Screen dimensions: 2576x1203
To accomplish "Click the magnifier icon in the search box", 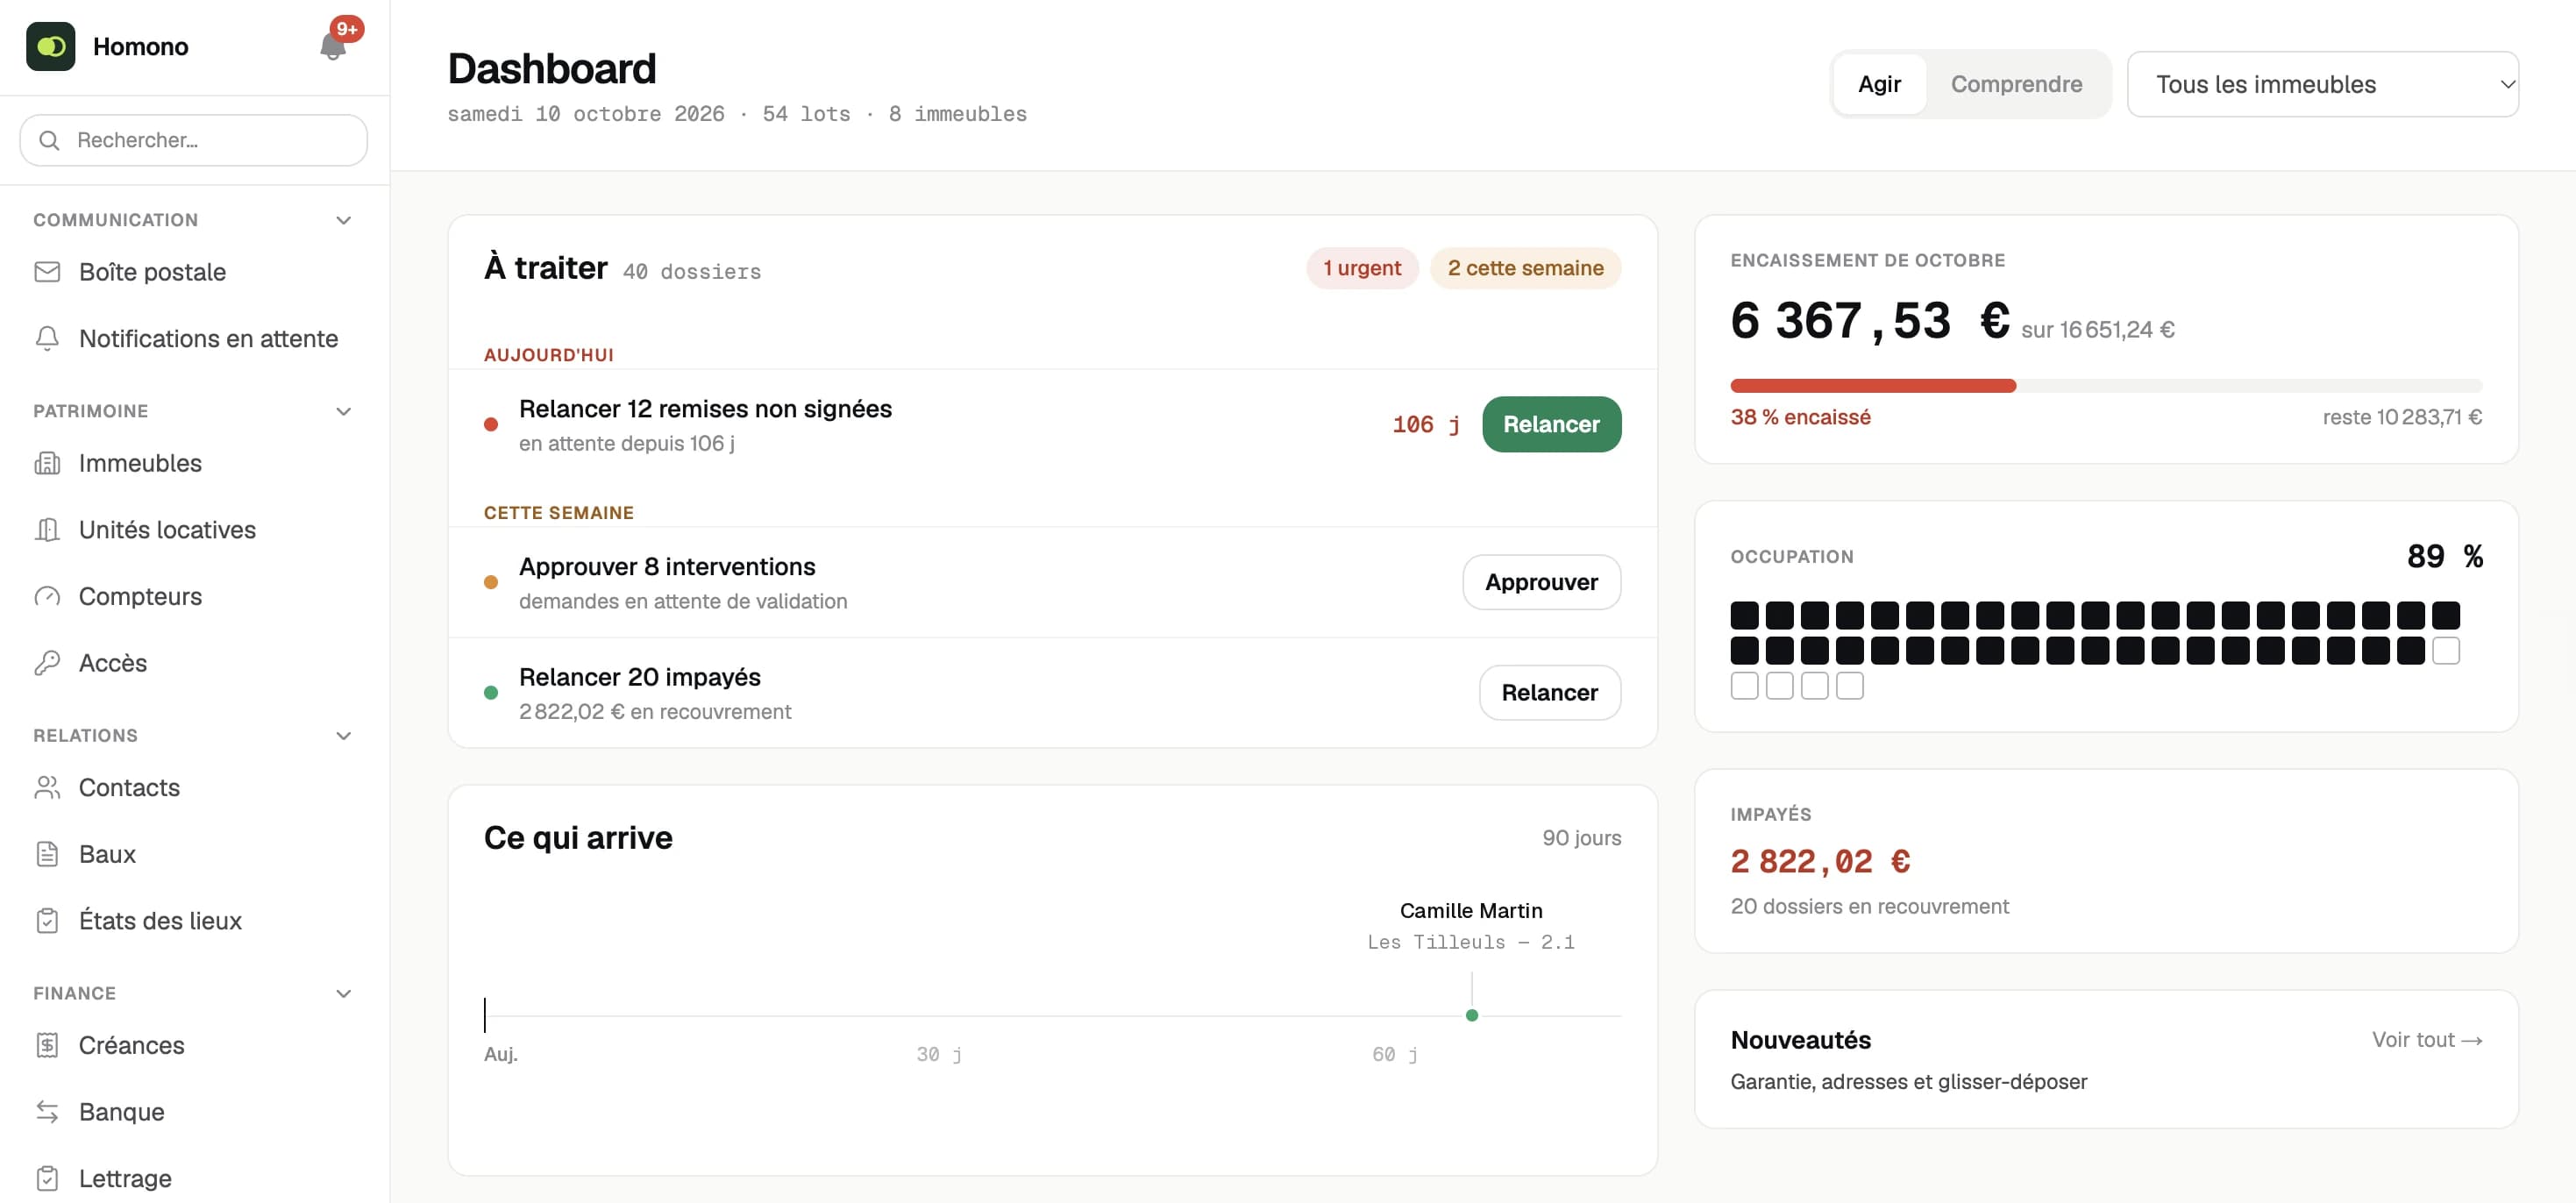I will pyautogui.click(x=49, y=140).
